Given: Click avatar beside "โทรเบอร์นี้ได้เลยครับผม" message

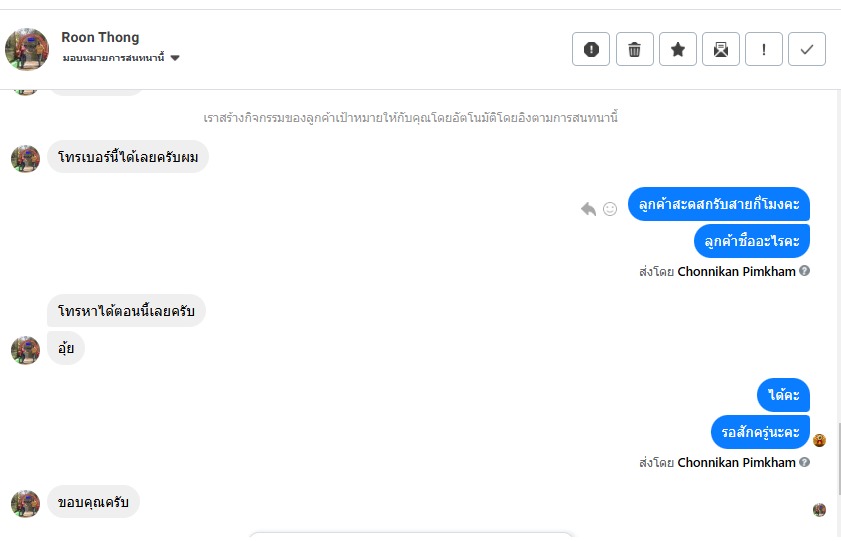Looking at the screenshot, I should coord(25,158).
